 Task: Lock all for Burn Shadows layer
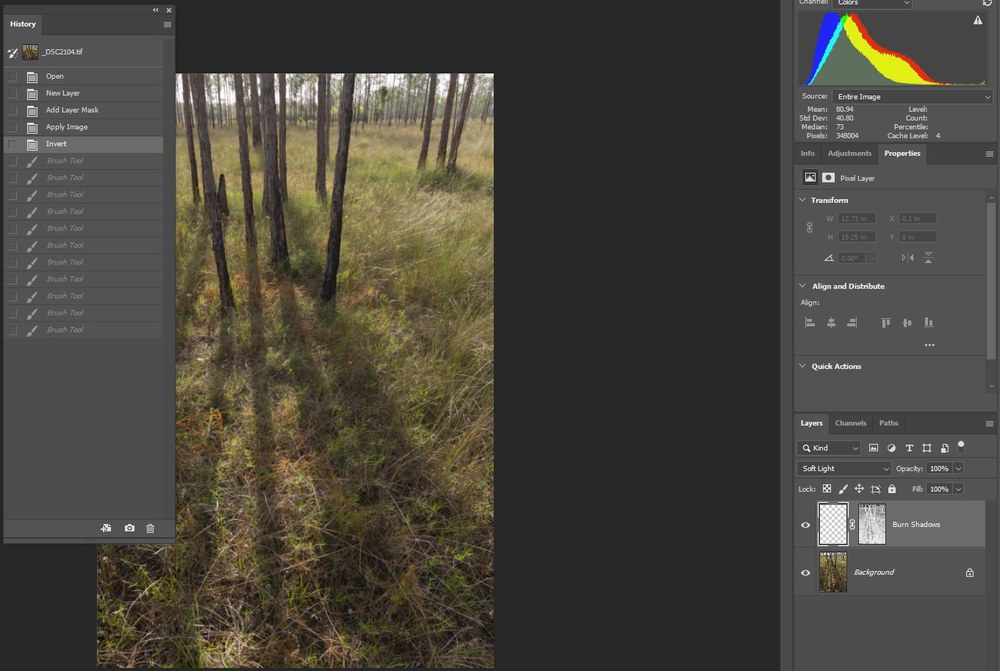(x=892, y=489)
